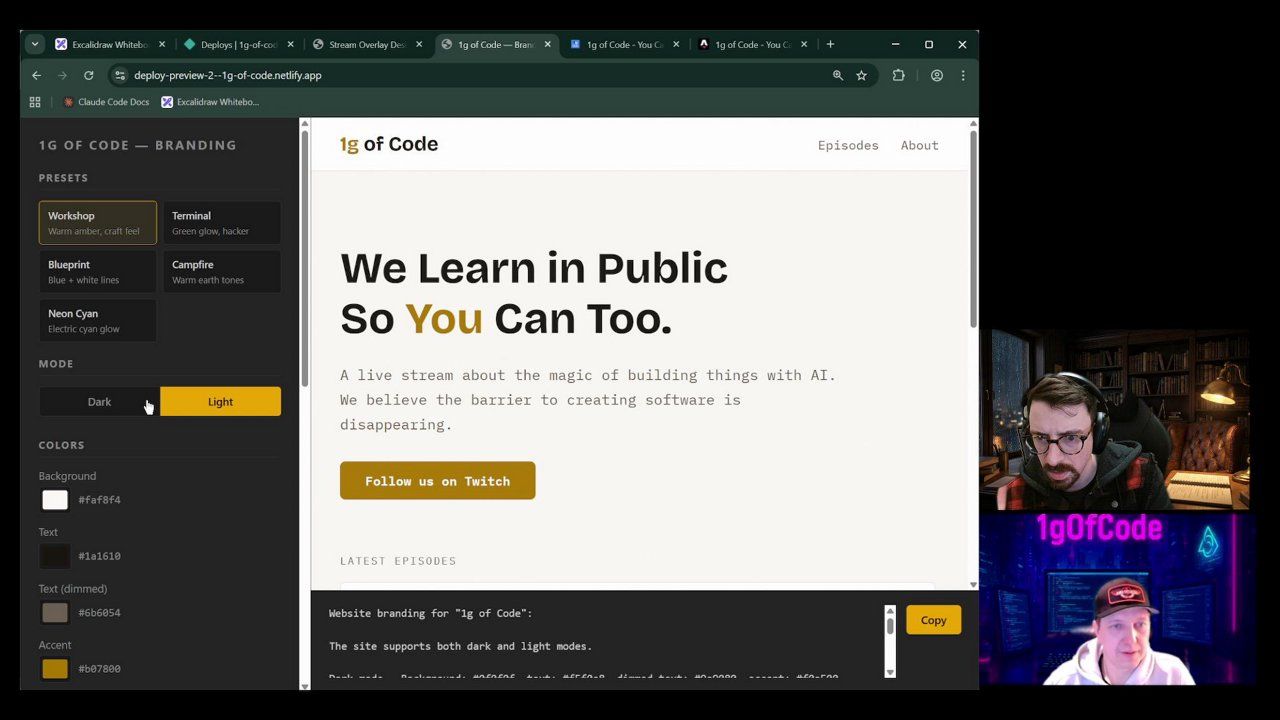Screen dimensions: 1280x720
Task: Click the Claude Code Docs bookmark
Action: [106, 102]
